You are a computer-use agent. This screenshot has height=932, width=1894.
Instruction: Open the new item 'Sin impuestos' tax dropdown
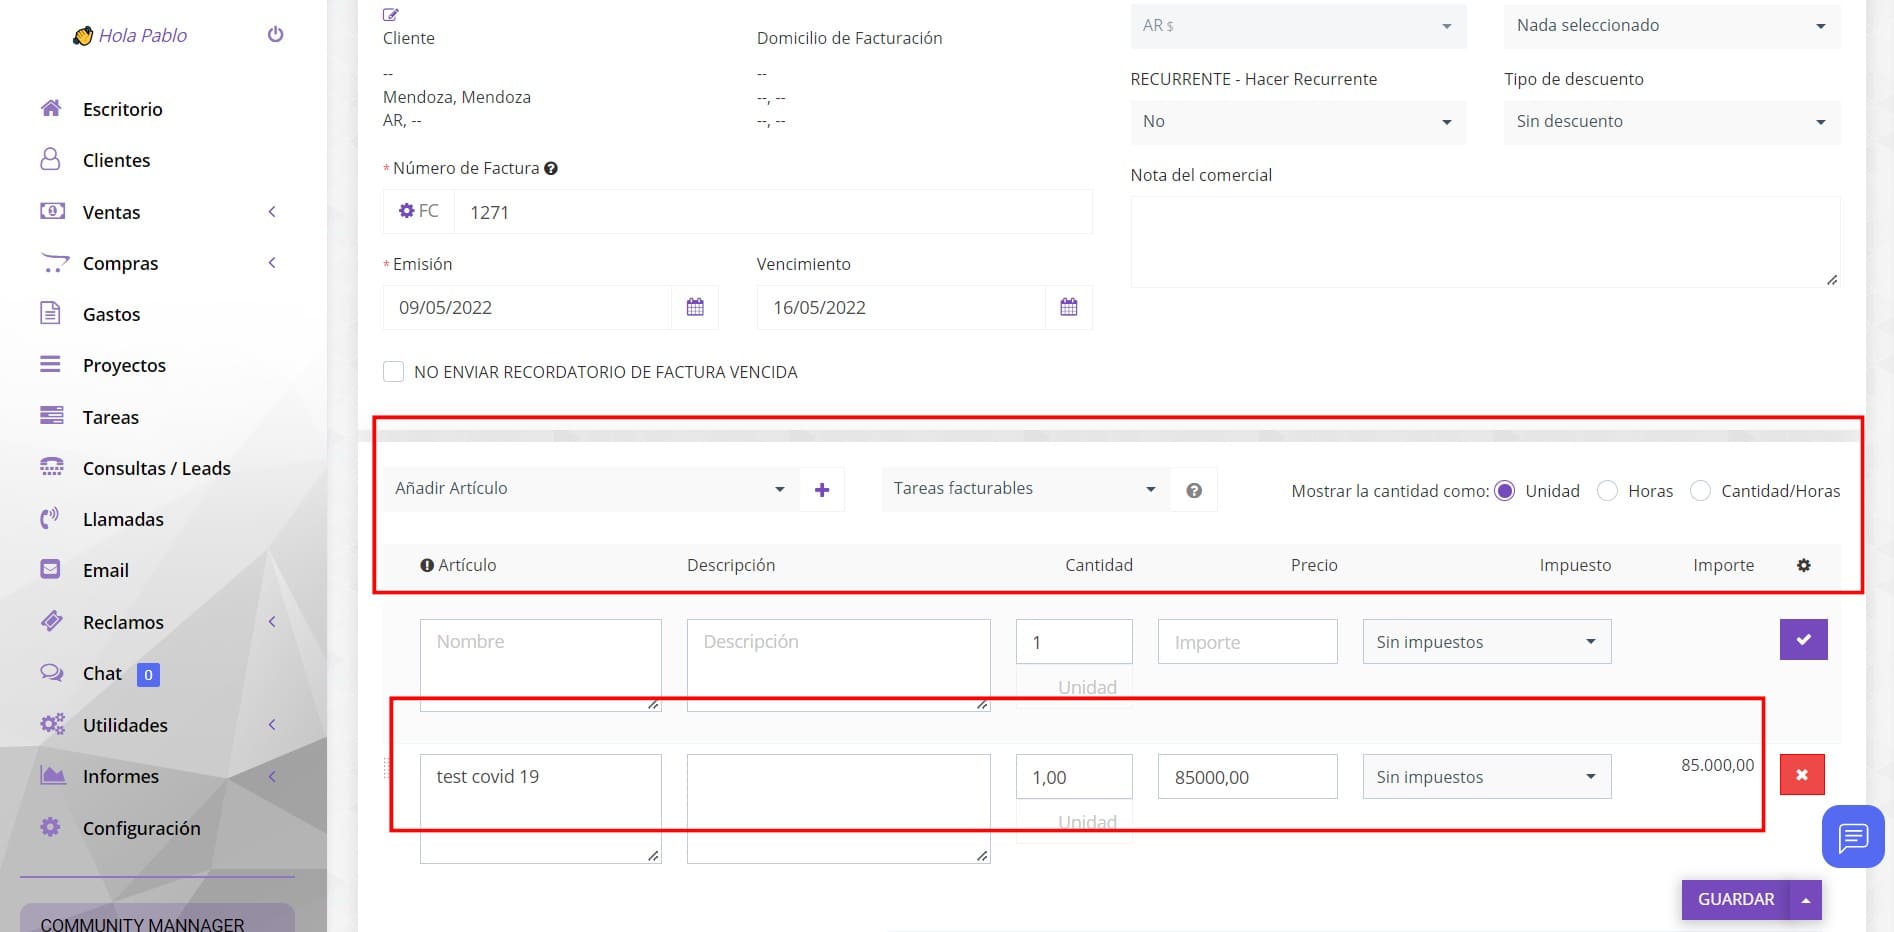coord(1487,642)
